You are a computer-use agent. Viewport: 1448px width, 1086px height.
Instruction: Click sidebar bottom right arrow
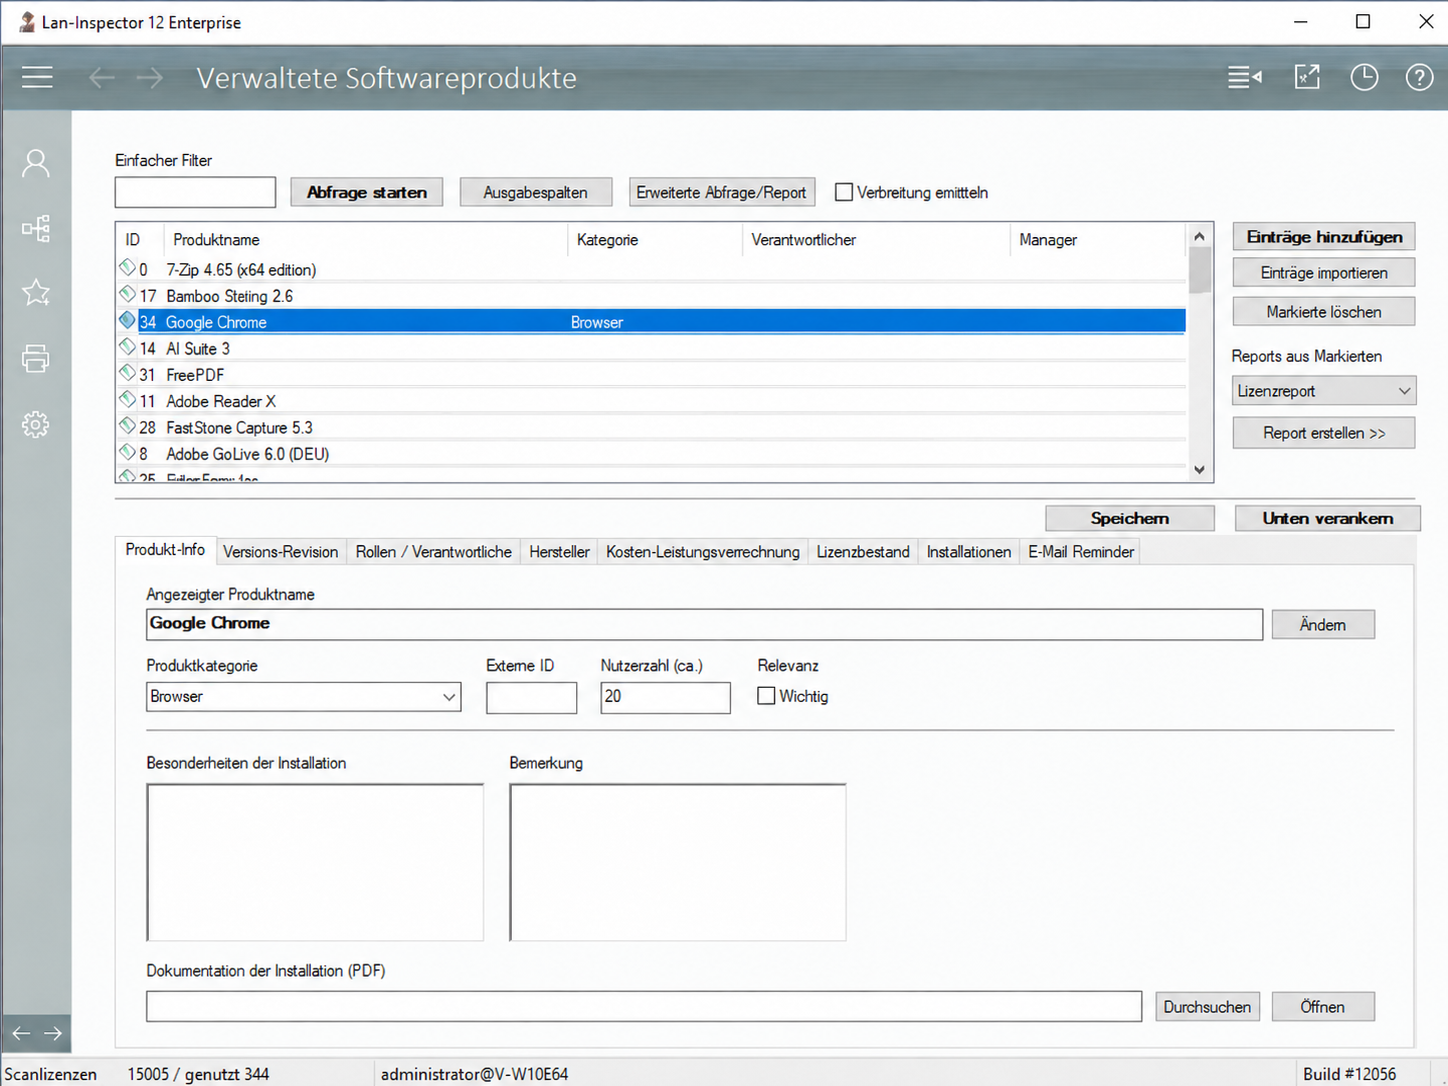[53, 1033]
